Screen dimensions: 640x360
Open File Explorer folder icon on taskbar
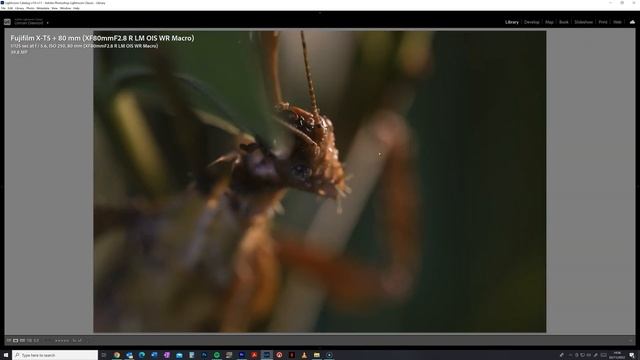pos(317,355)
